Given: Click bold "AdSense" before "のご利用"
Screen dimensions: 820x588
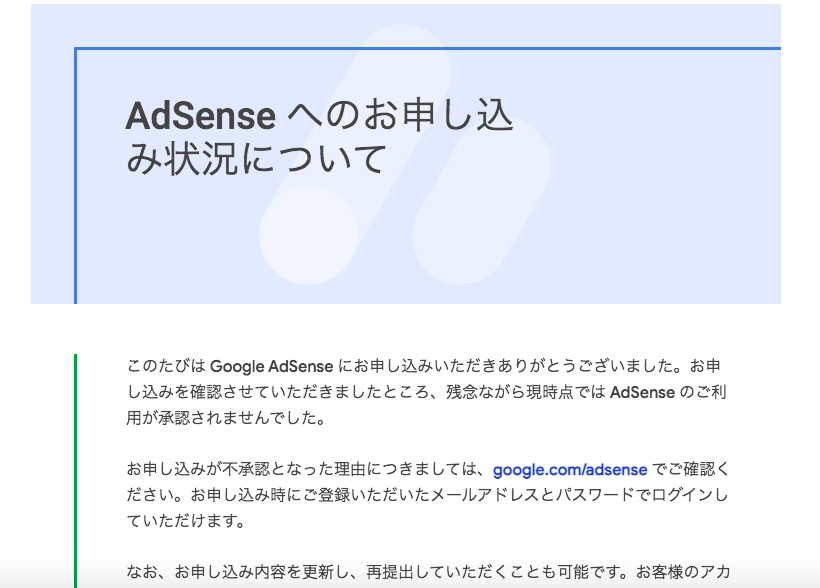Looking at the screenshot, I should coord(642,392).
